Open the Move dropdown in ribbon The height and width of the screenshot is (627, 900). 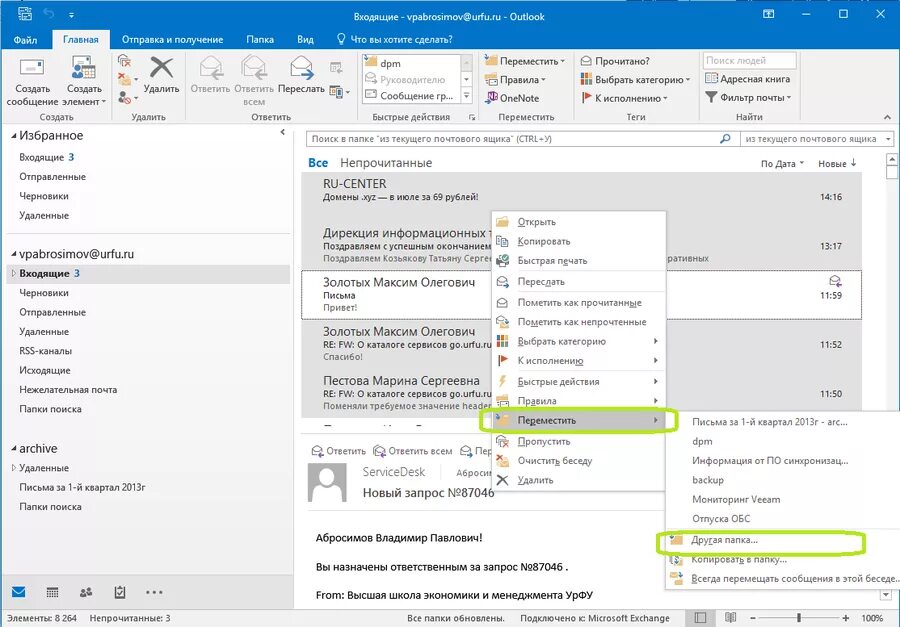(x=525, y=61)
